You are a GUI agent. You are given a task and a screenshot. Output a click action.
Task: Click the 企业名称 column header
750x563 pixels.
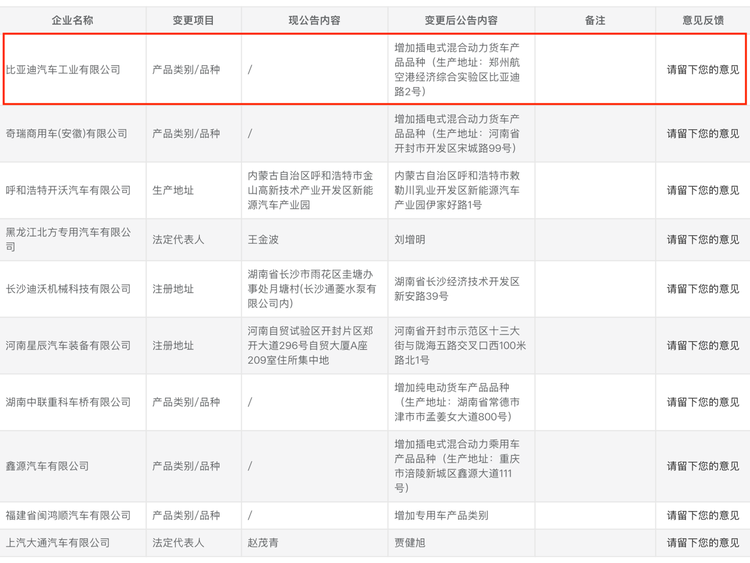(x=73, y=20)
